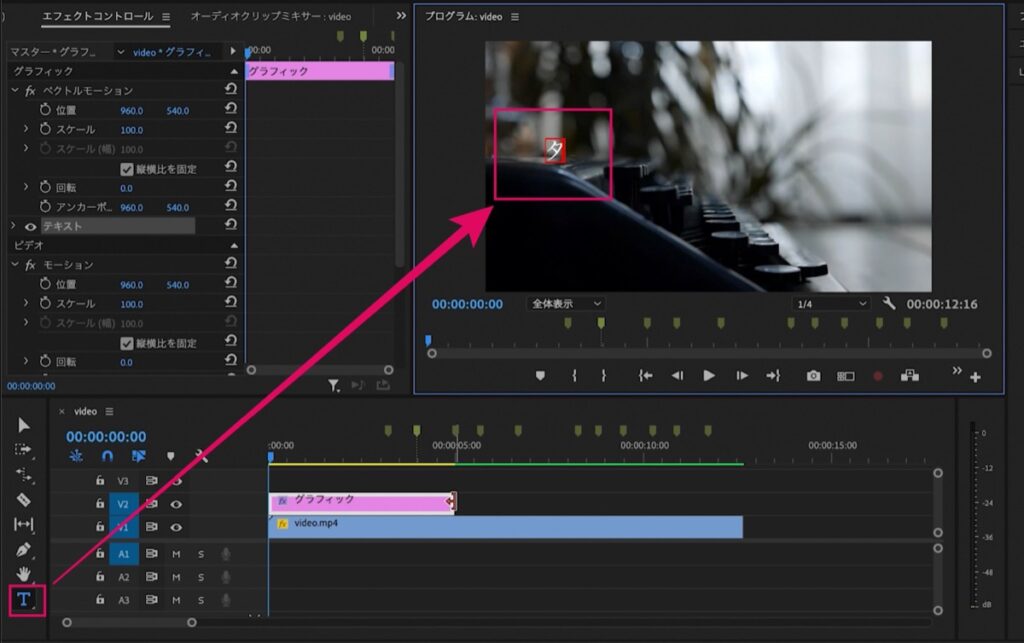Open the 全体表示 zoom level dropdown
The image size is (1024, 643).
tap(566, 304)
